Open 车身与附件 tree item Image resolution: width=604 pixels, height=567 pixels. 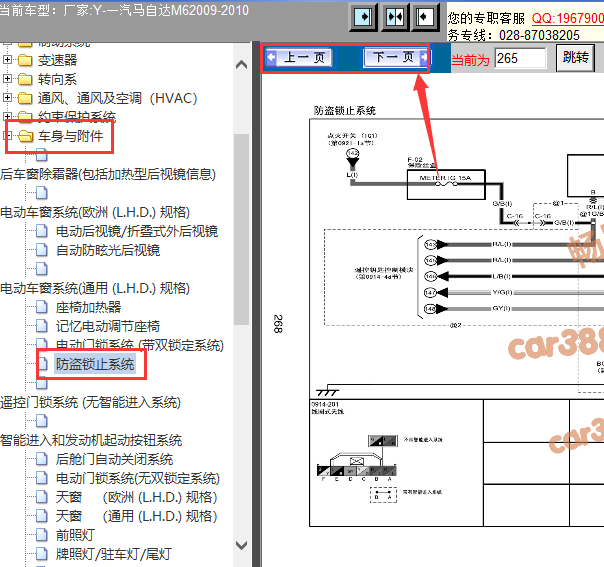[x=70, y=136]
